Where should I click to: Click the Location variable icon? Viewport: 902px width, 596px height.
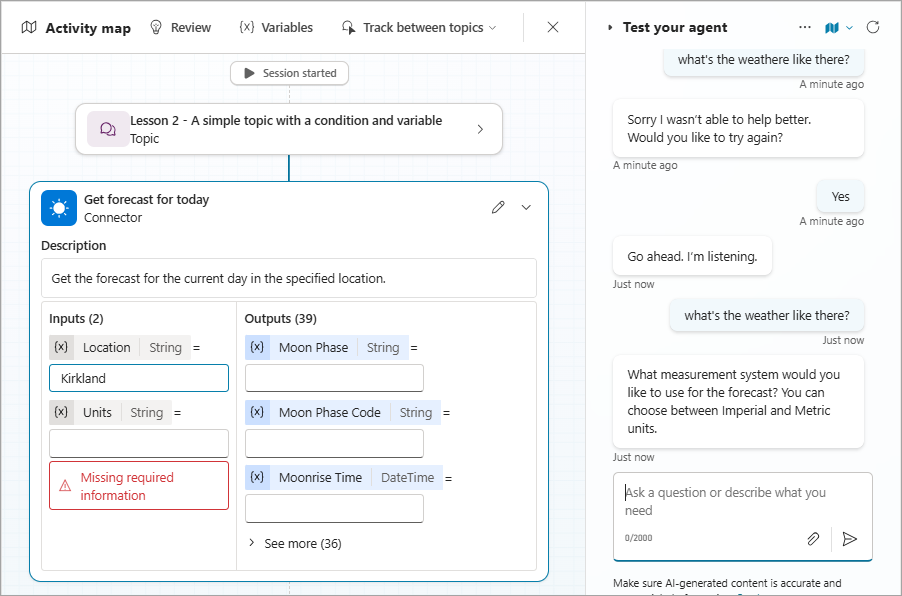point(61,347)
